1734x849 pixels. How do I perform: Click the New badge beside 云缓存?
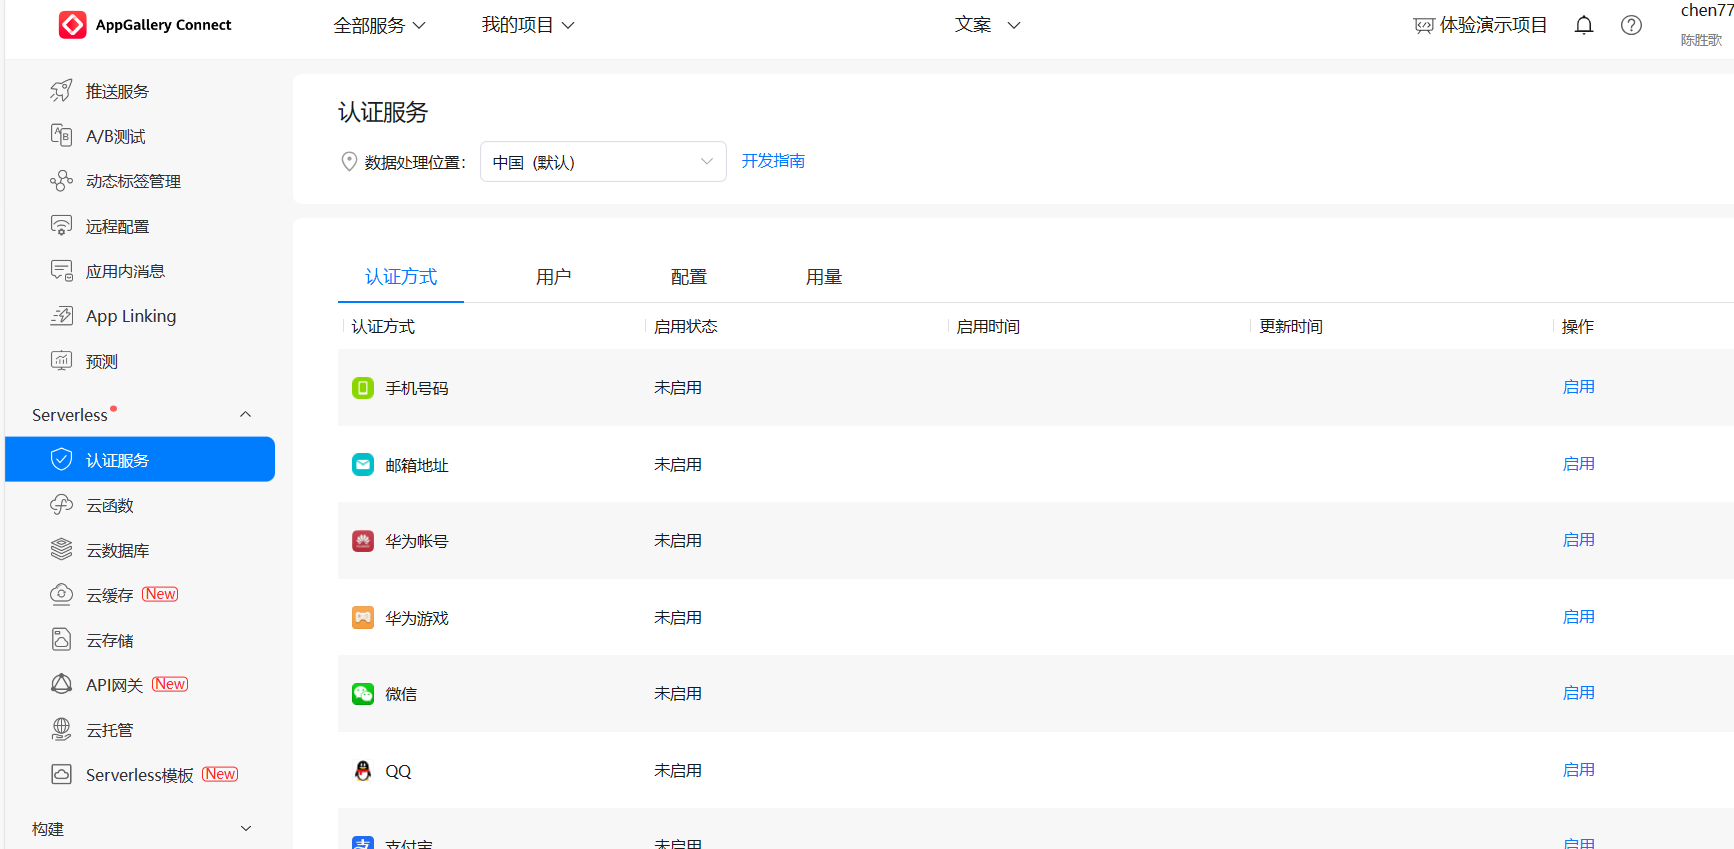tap(160, 594)
